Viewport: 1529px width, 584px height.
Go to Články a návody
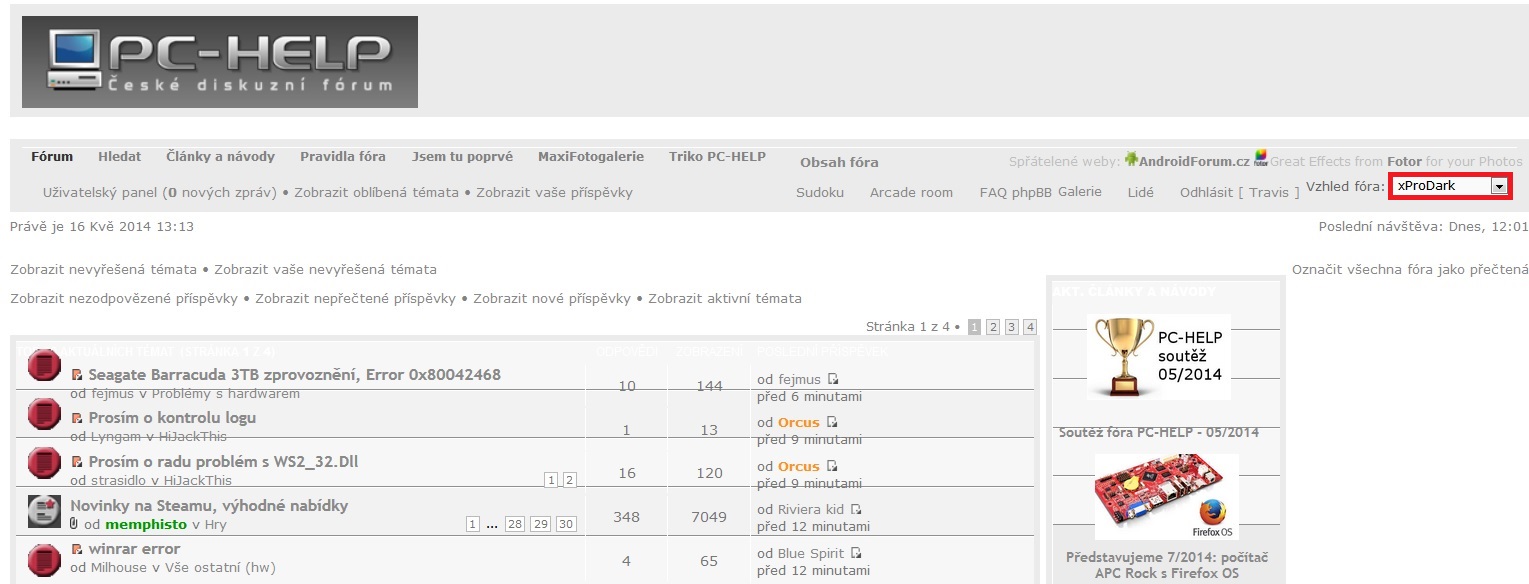click(x=221, y=157)
